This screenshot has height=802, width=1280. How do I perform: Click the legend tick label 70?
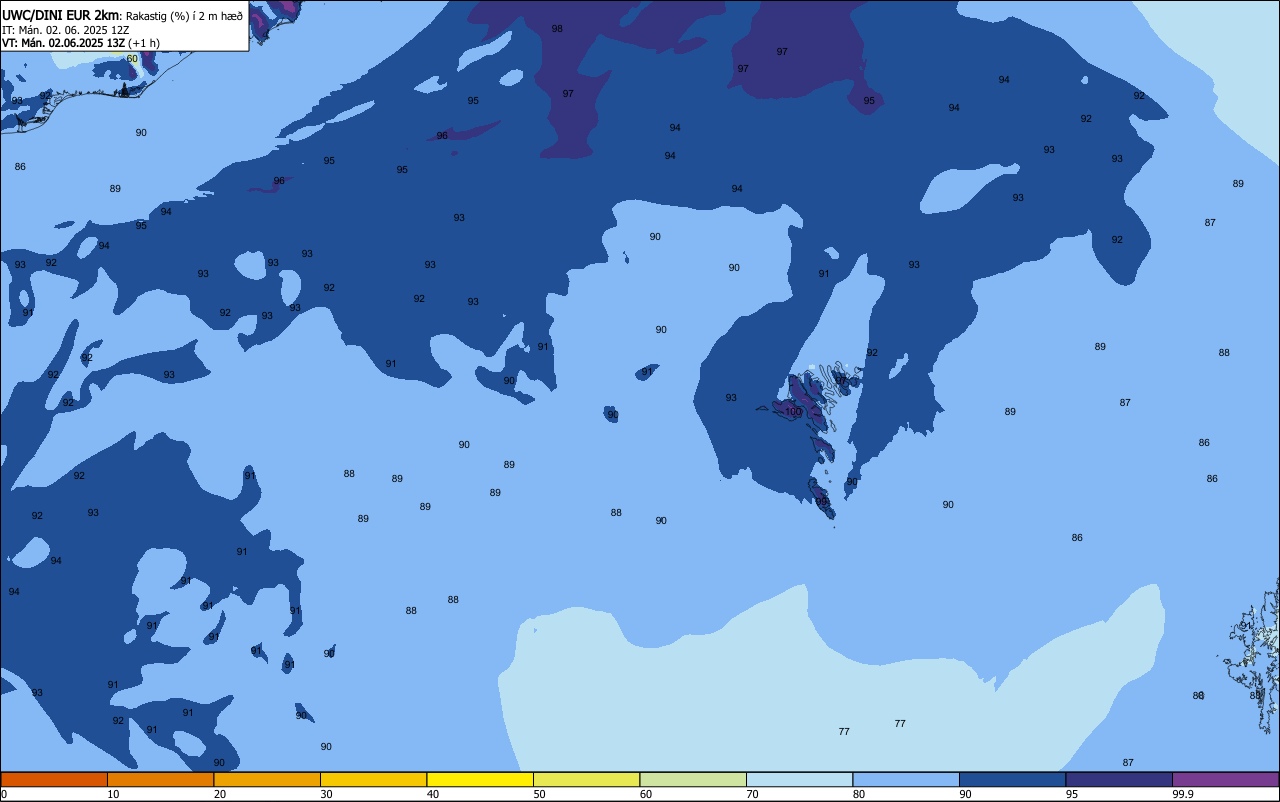752,794
